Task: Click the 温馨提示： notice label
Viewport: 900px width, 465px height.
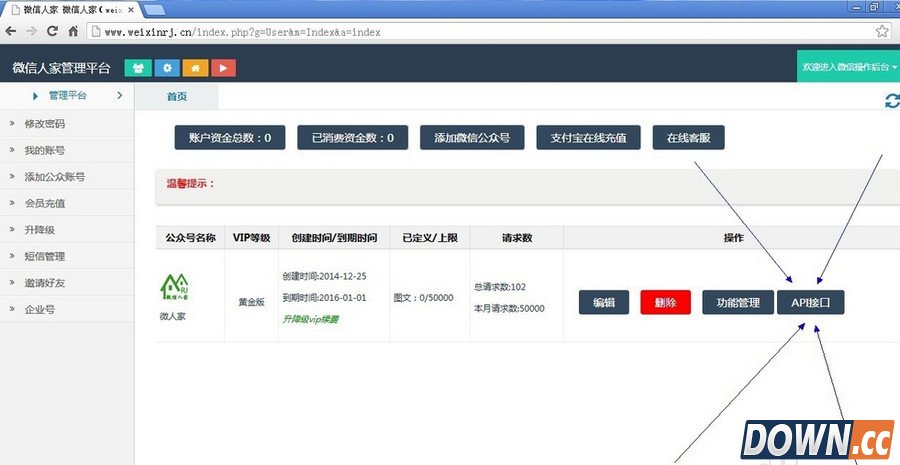Action: coord(191,184)
